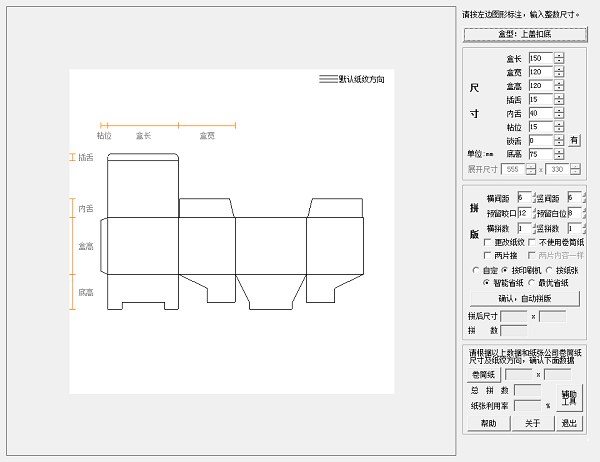This screenshot has height=462, width=600.
Task: Toggle the 两片拼 checkbox
Action: (488, 256)
